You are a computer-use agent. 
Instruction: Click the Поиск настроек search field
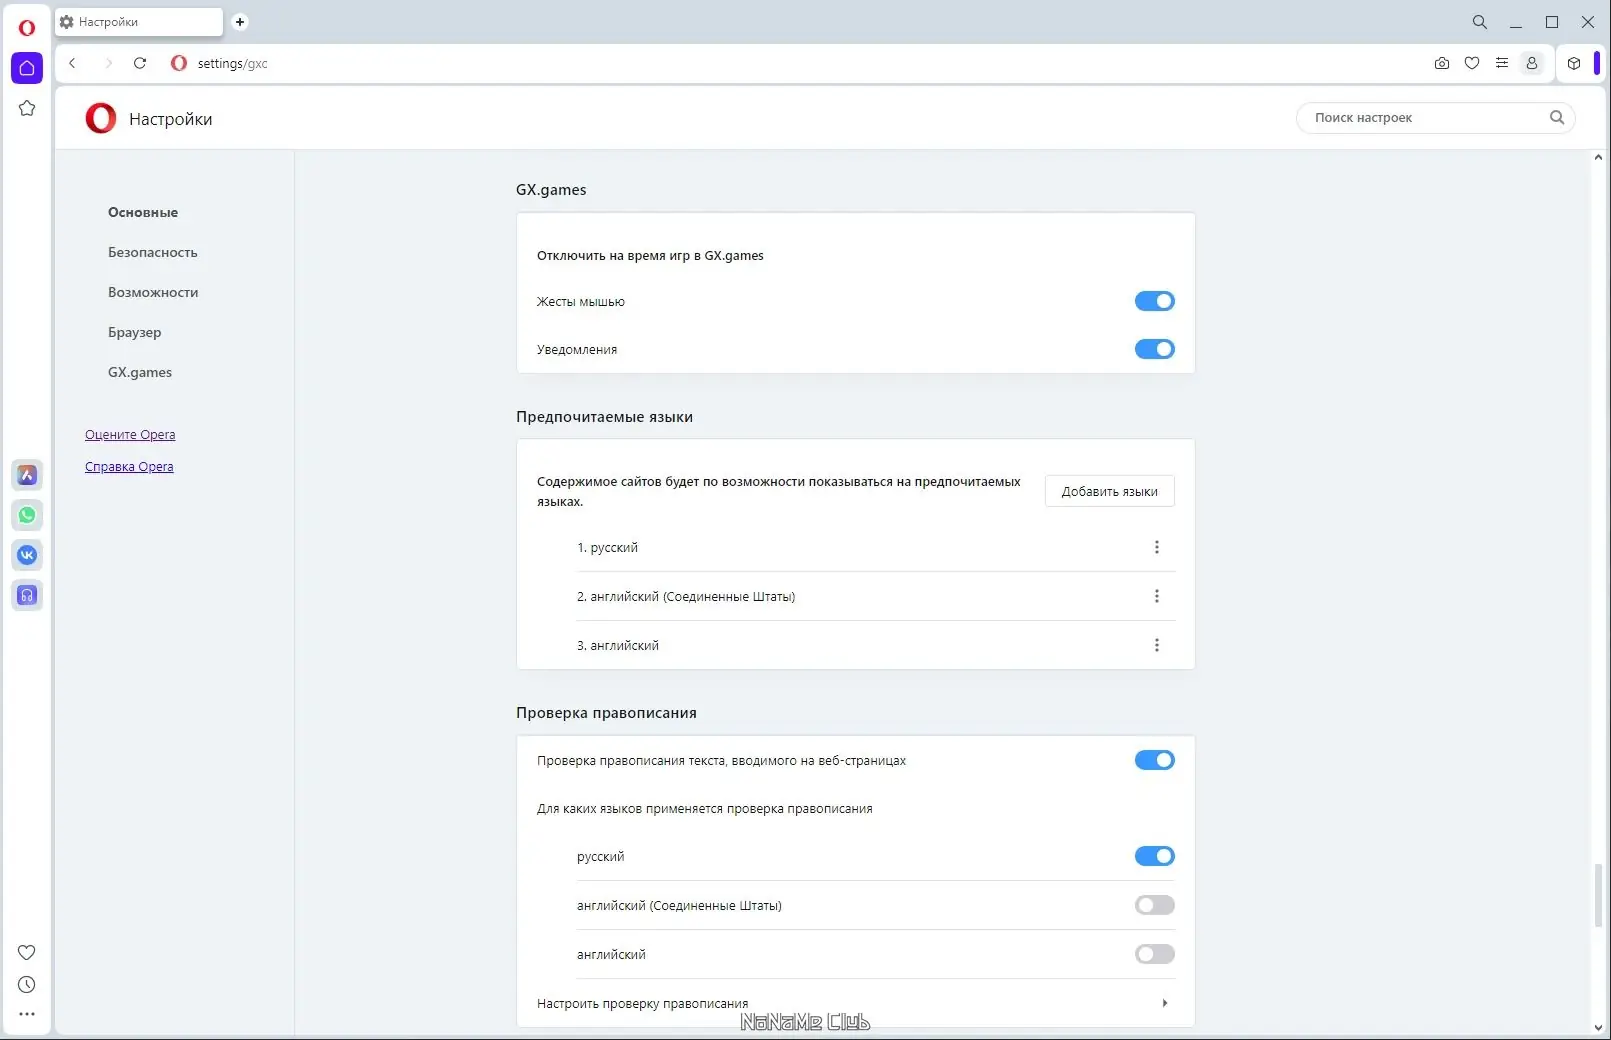[1425, 118]
